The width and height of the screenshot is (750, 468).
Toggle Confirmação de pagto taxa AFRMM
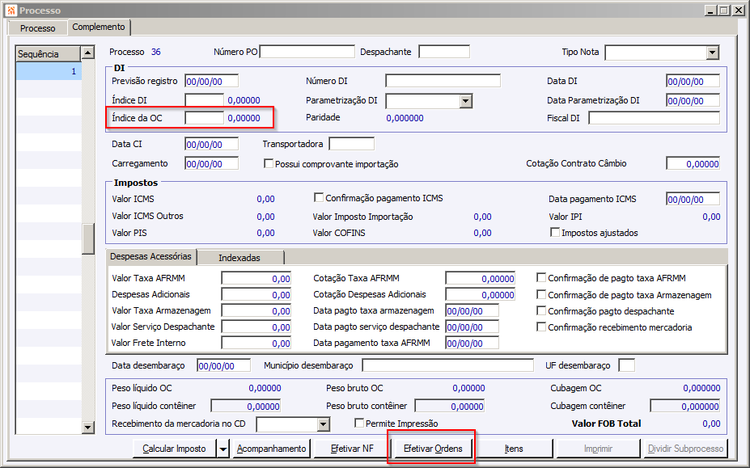tap(541, 278)
